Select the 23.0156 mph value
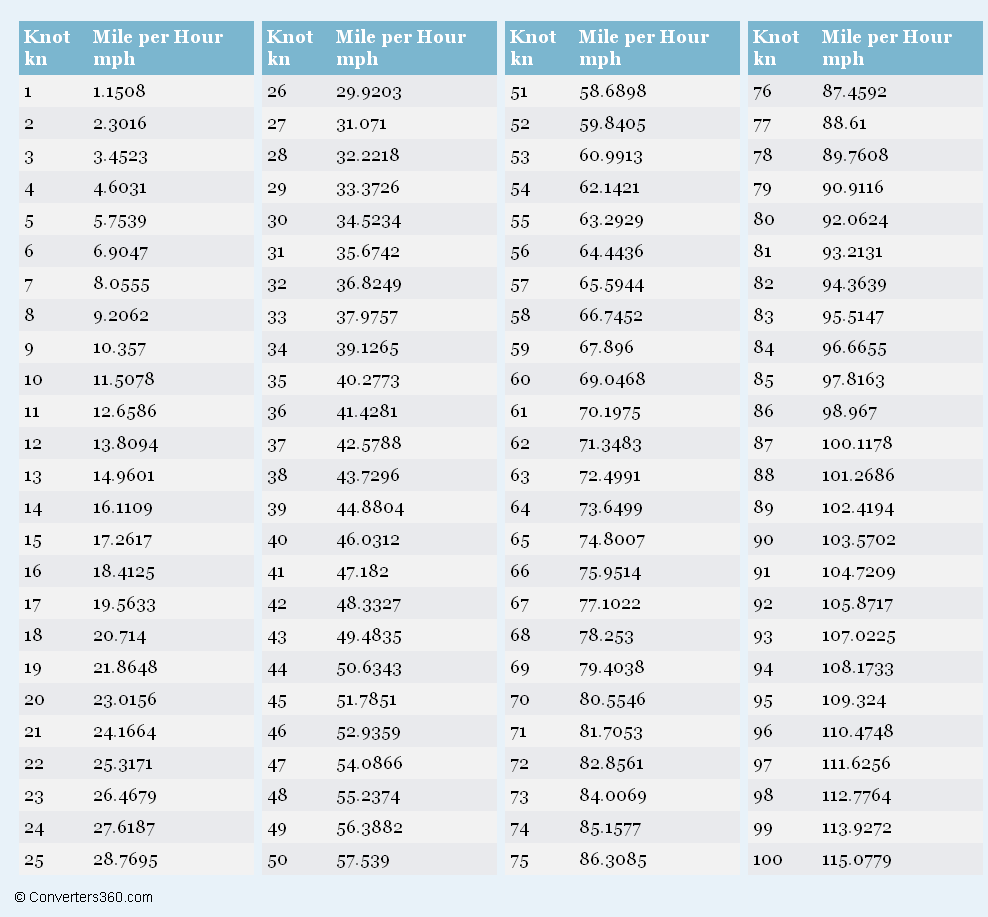Image resolution: width=988 pixels, height=917 pixels. click(125, 700)
